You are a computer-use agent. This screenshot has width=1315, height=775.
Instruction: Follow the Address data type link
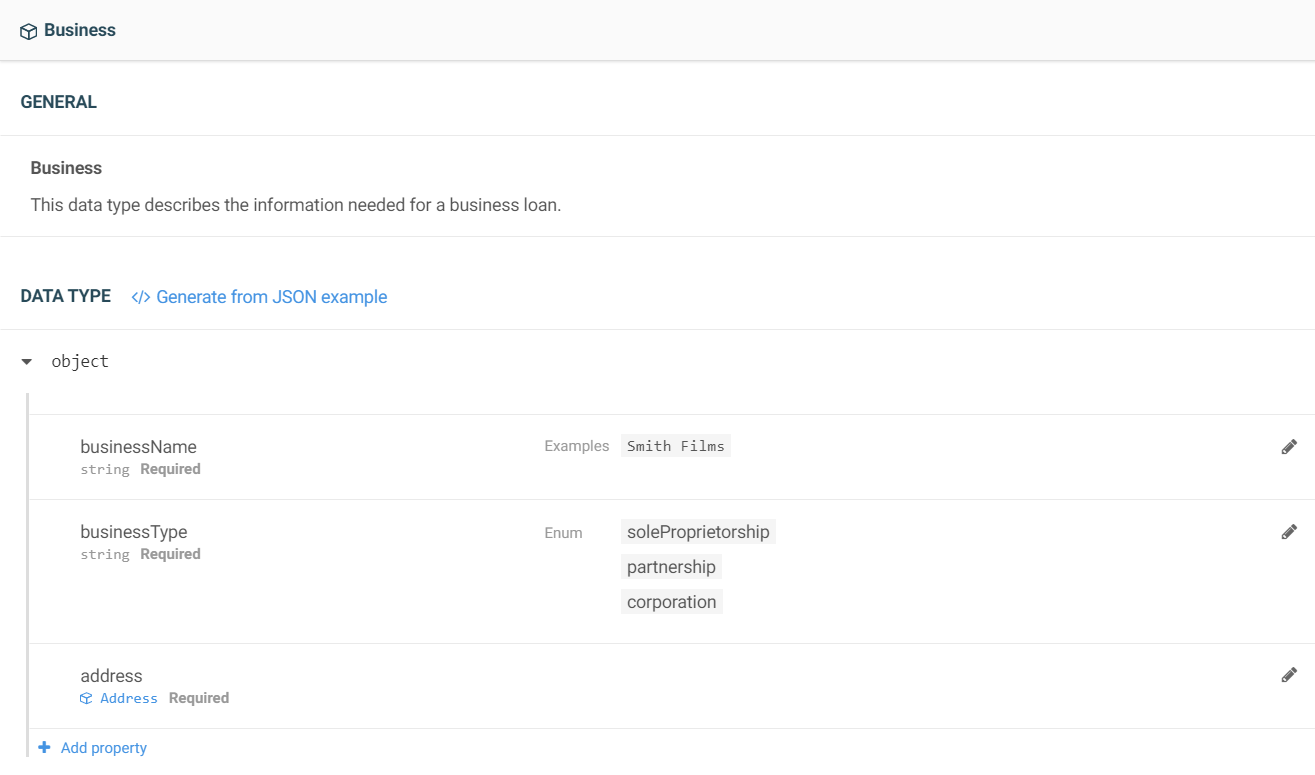click(x=129, y=699)
